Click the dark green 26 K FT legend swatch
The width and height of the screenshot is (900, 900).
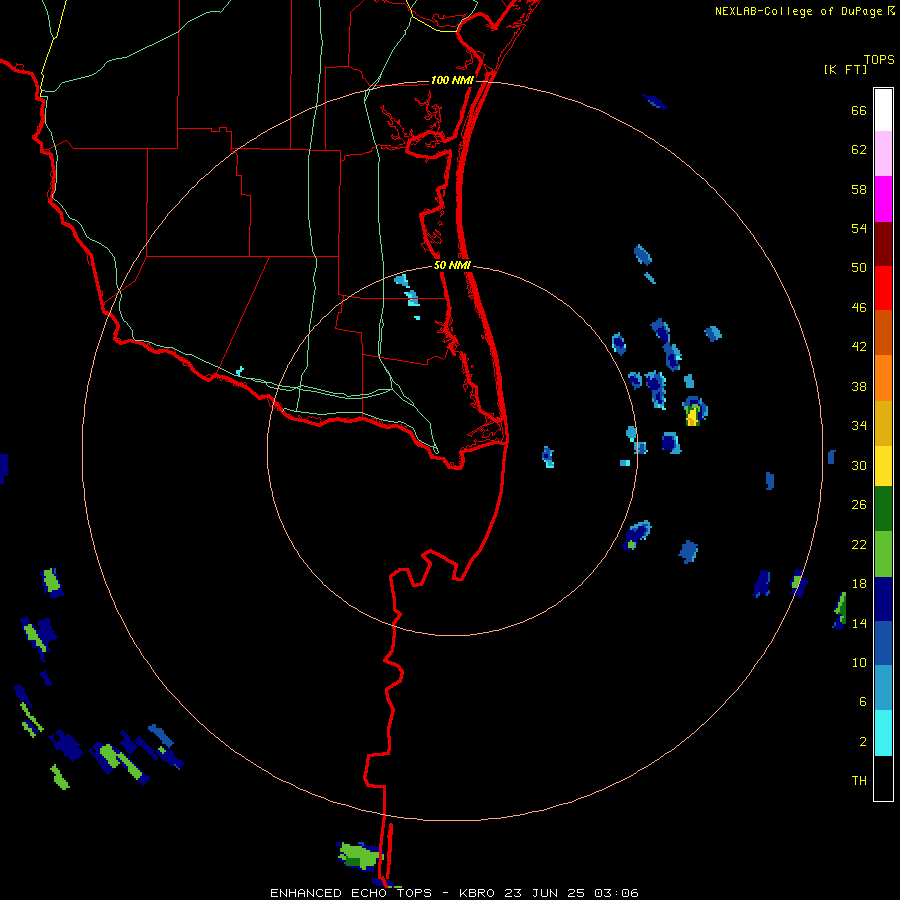tap(883, 509)
